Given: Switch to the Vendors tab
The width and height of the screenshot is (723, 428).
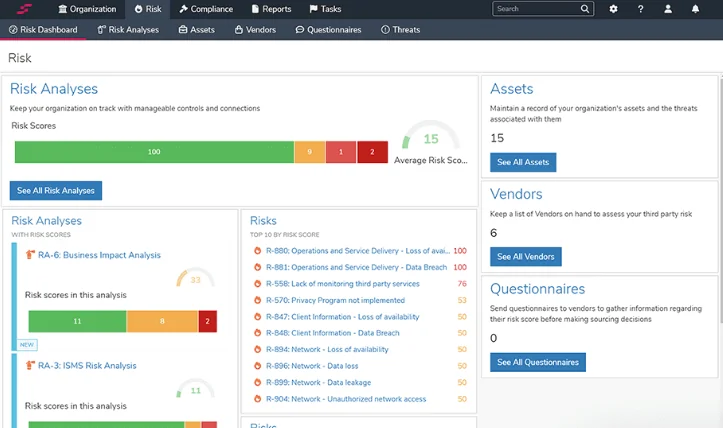Looking at the screenshot, I should 255,30.
